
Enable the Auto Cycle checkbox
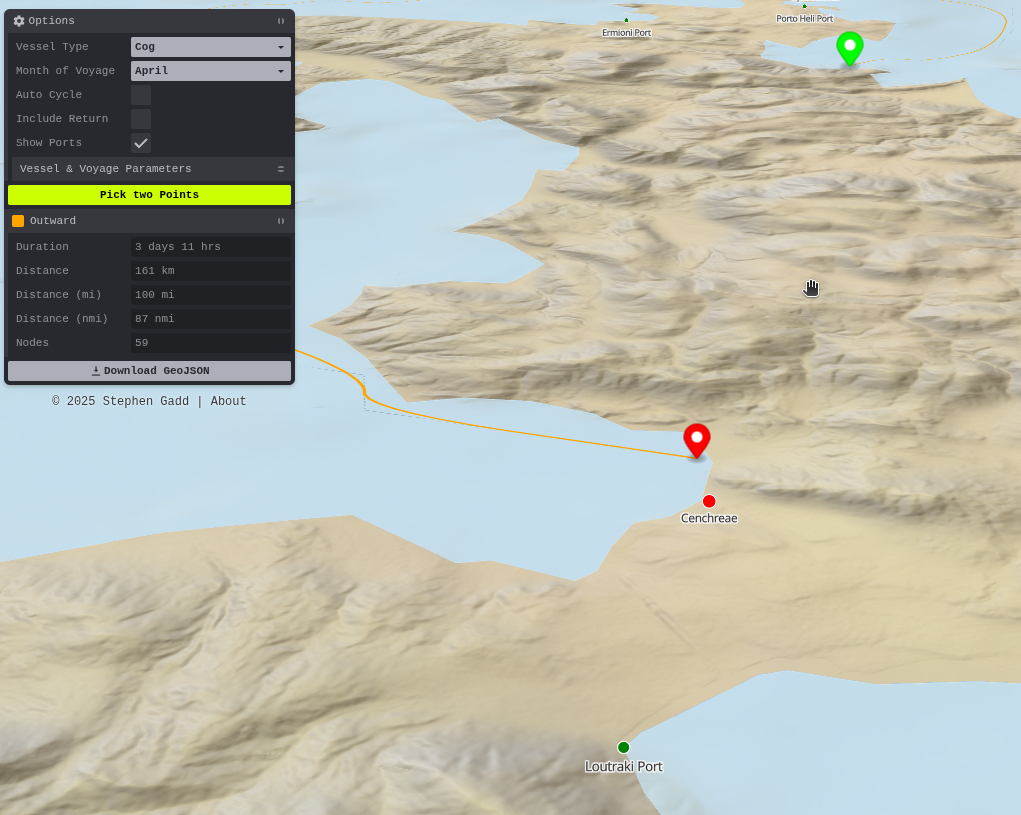(141, 95)
